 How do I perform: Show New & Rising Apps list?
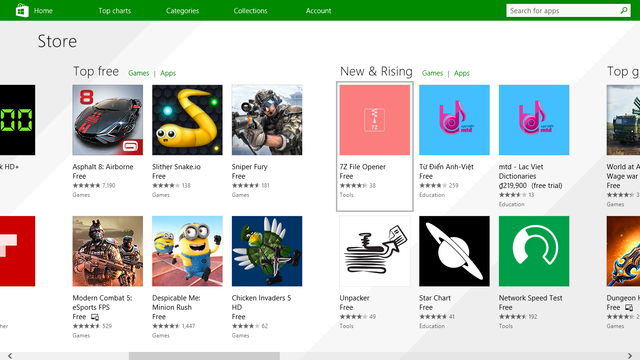pyautogui.click(x=462, y=73)
